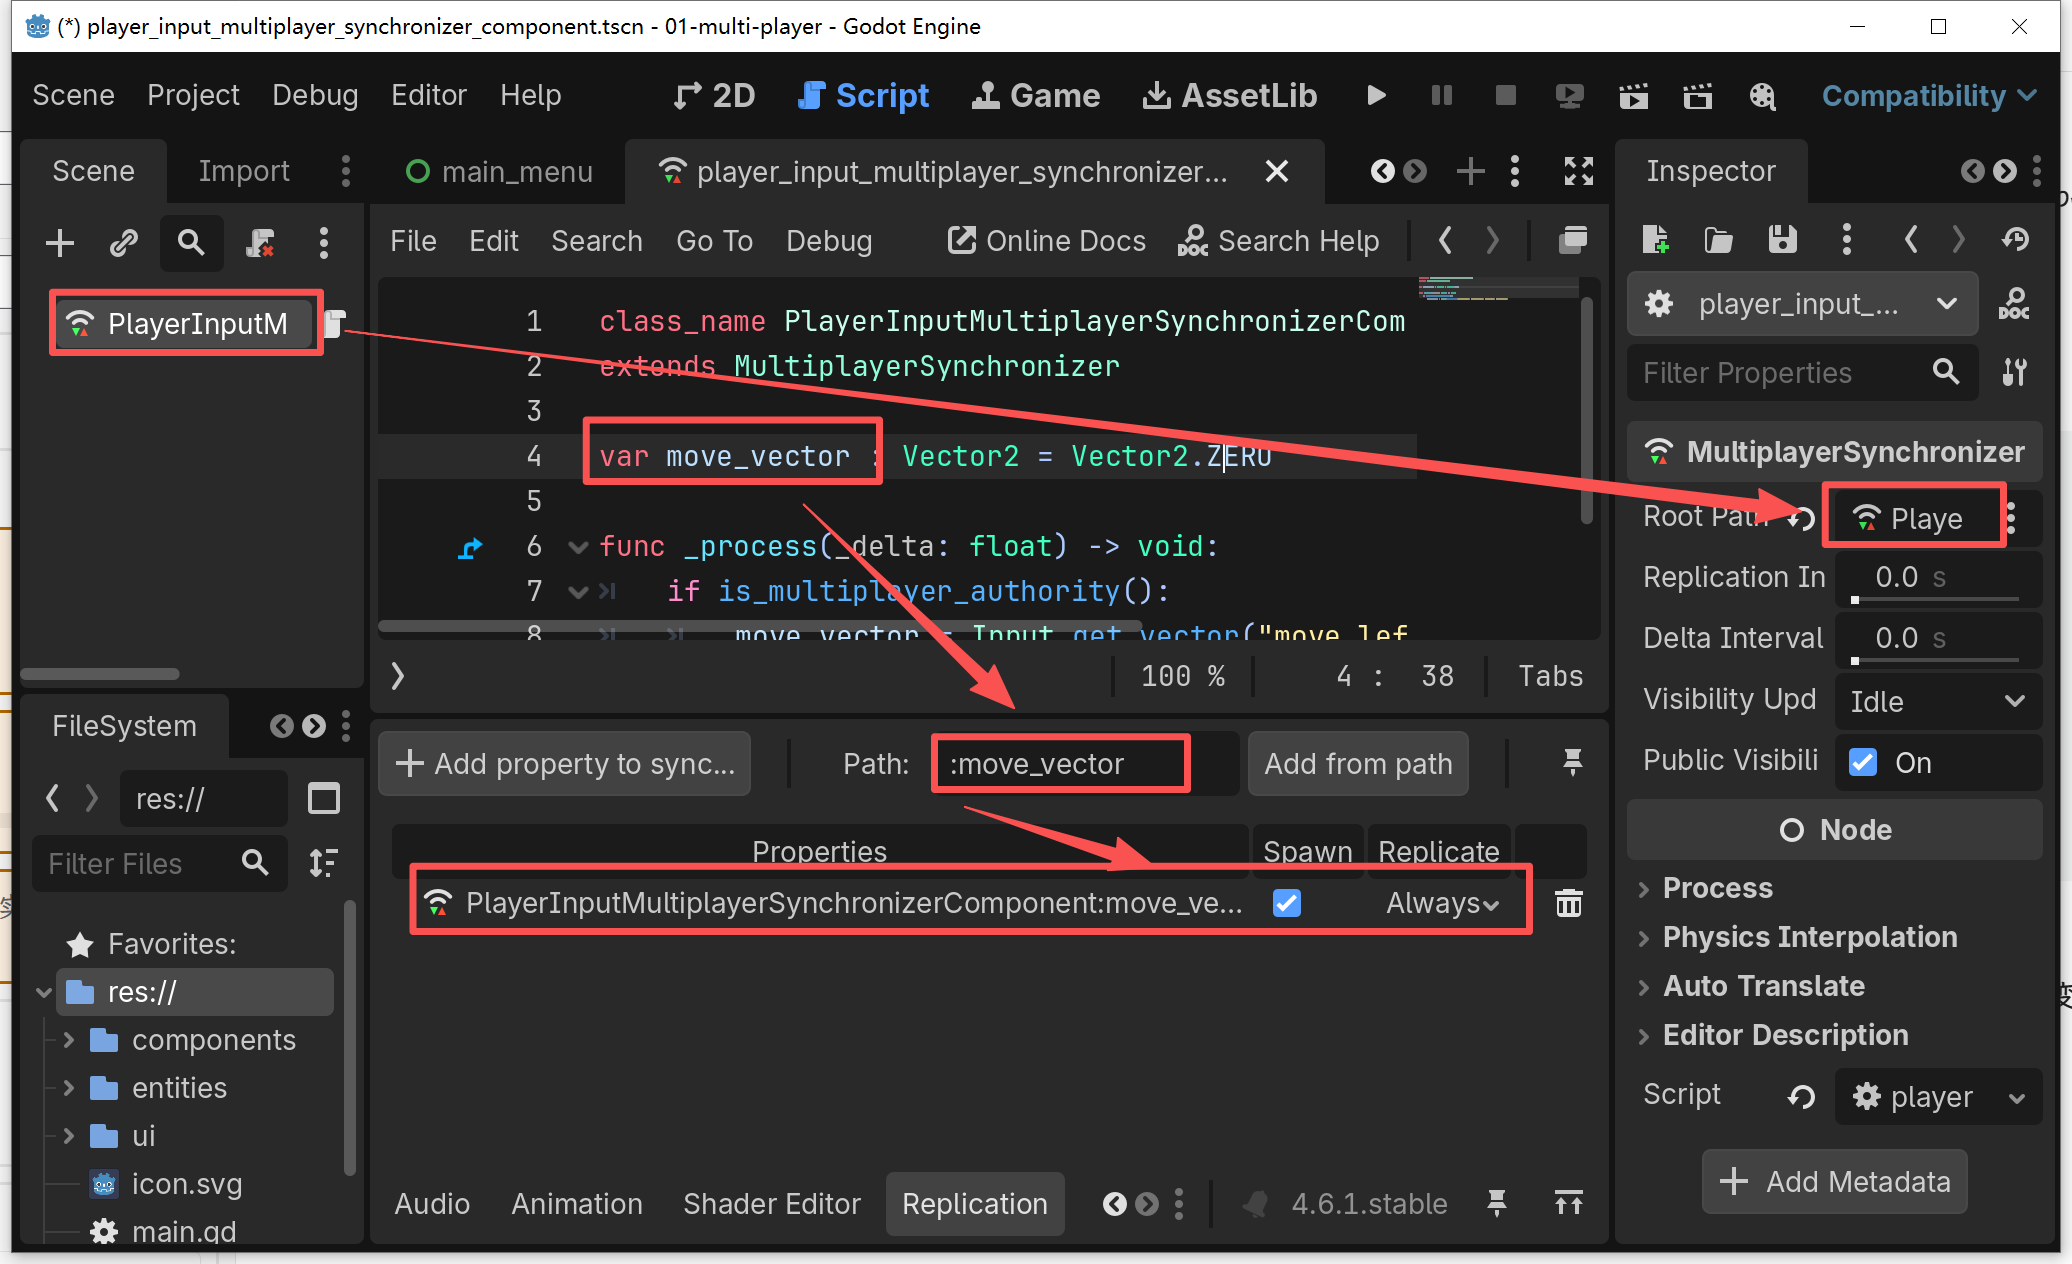The height and width of the screenshot is (1264, 2072).
Task: Open Visibility Update Idle dropdown
Action: pyautogui.click(x=1936, y=701)
